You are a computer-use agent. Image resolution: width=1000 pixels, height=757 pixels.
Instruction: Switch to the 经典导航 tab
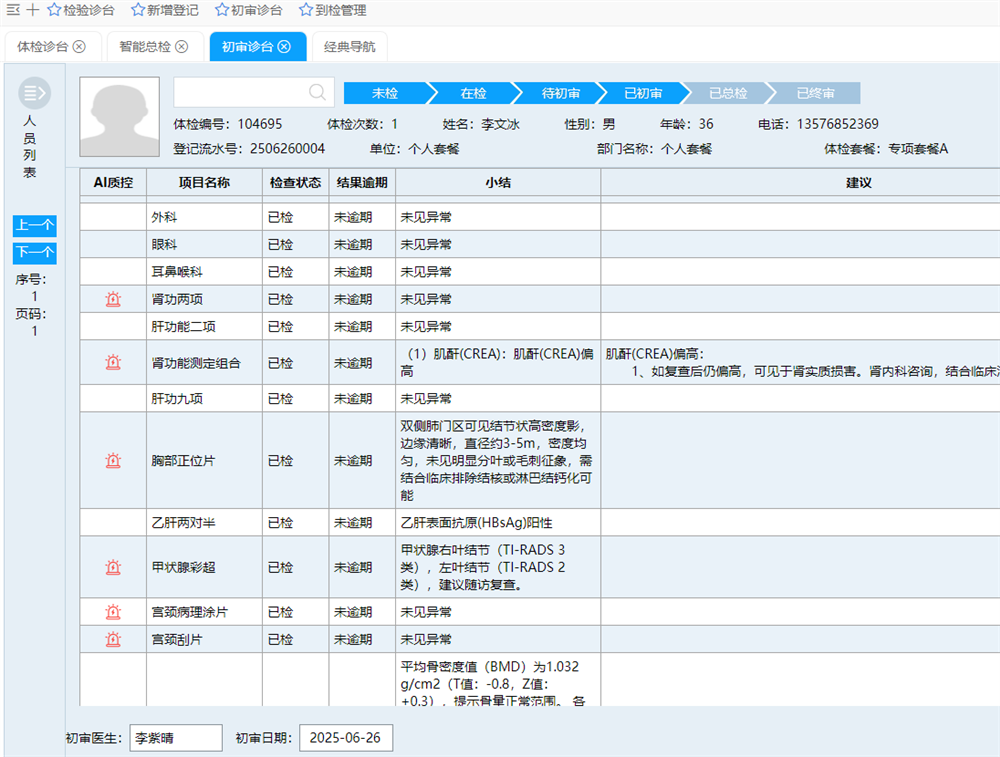(x=349, y=47)
